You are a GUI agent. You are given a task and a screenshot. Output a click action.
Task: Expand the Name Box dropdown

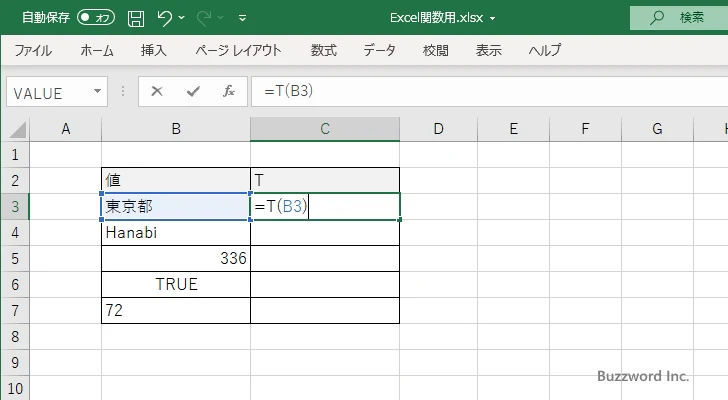98,92
